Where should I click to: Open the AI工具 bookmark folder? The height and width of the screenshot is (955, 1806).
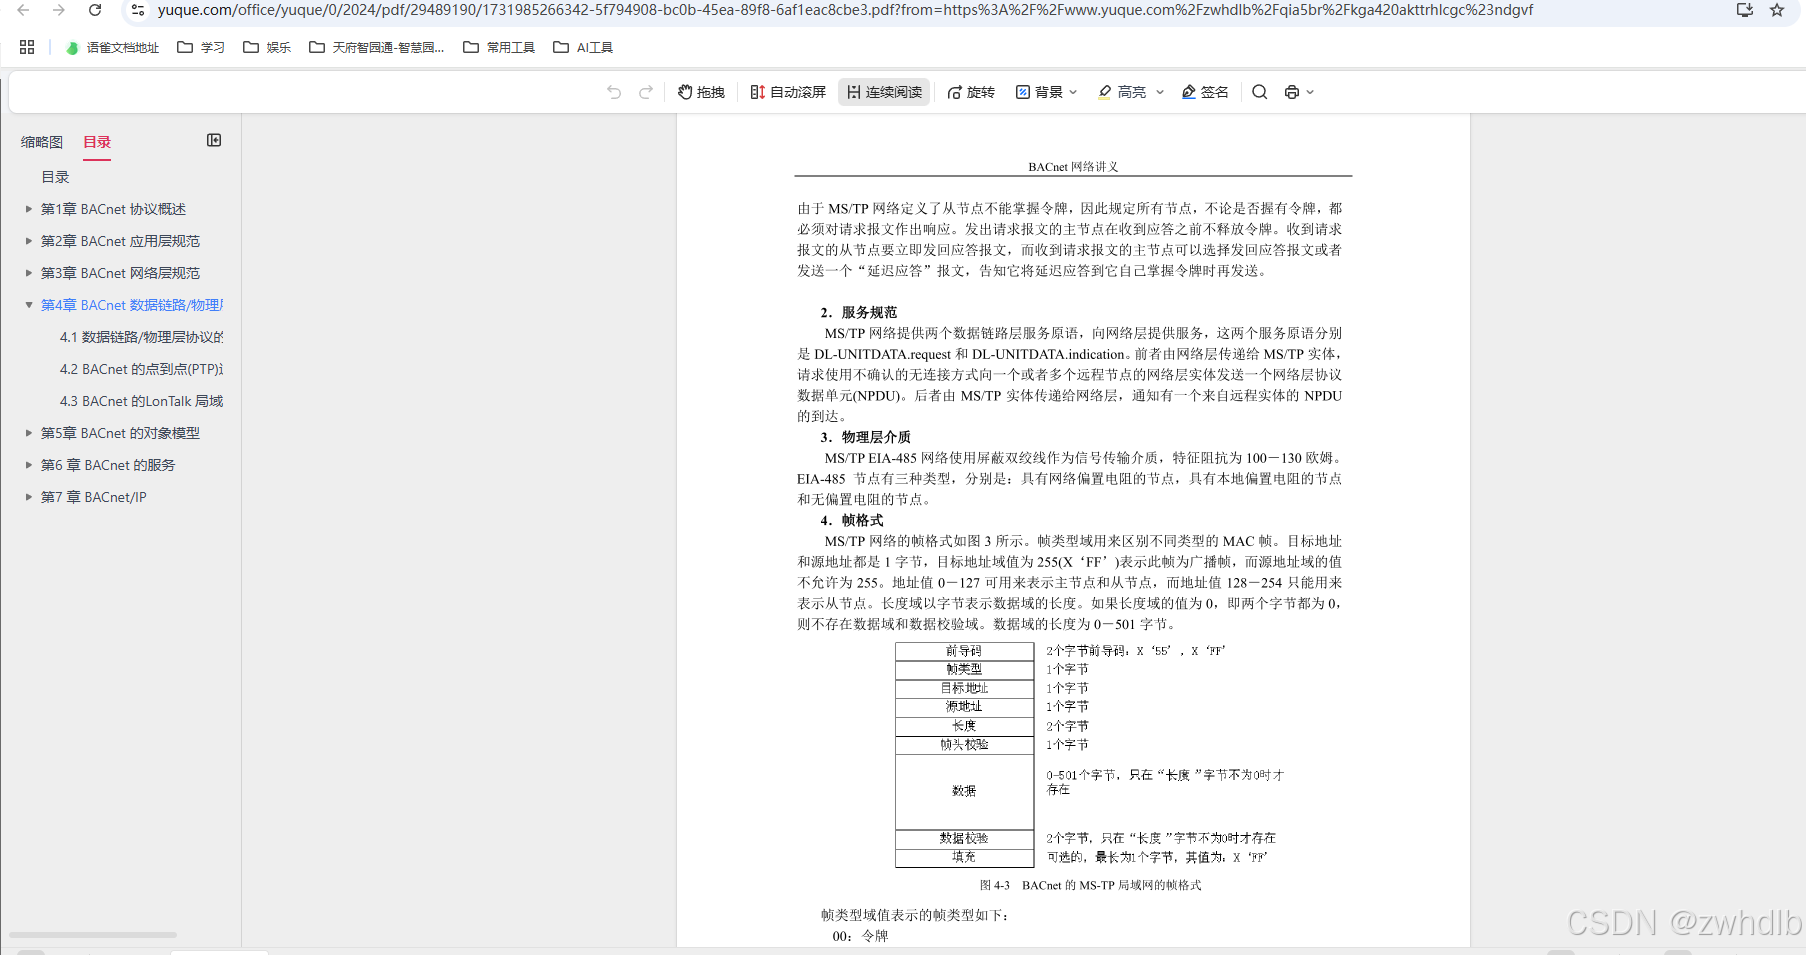click(583, 47)
